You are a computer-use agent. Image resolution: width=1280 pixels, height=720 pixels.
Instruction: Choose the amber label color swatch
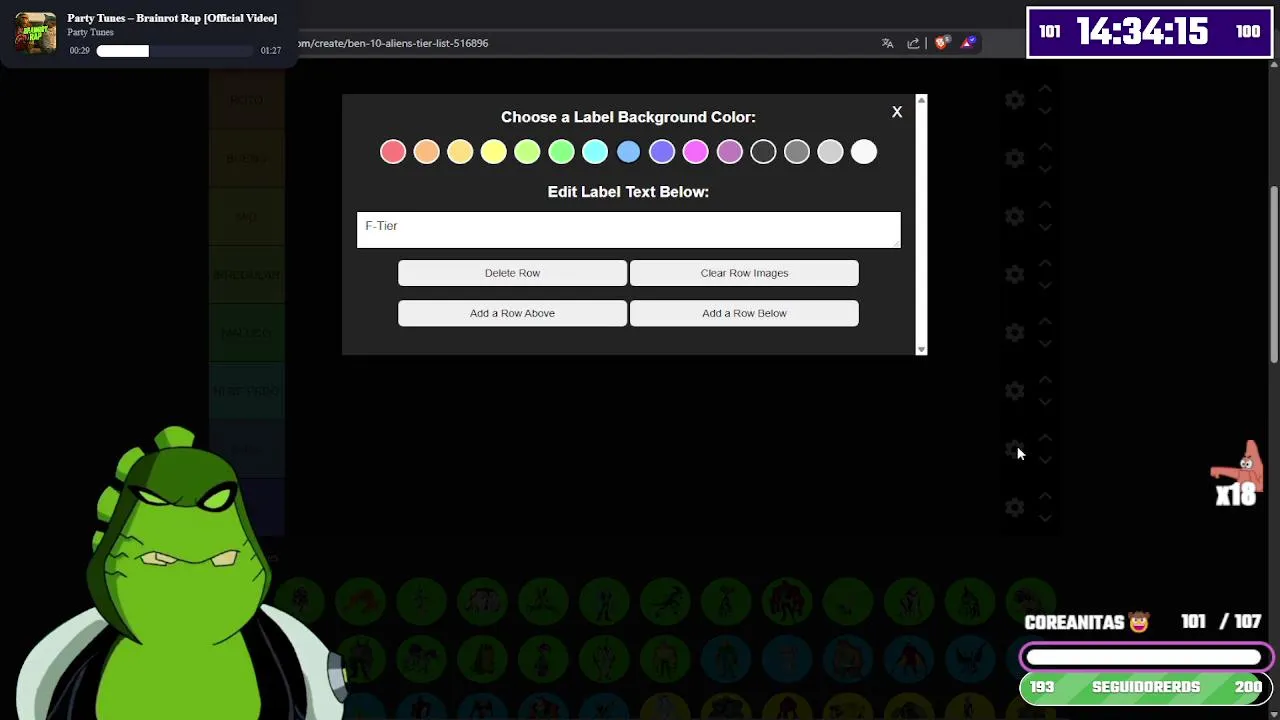(460, 152)
